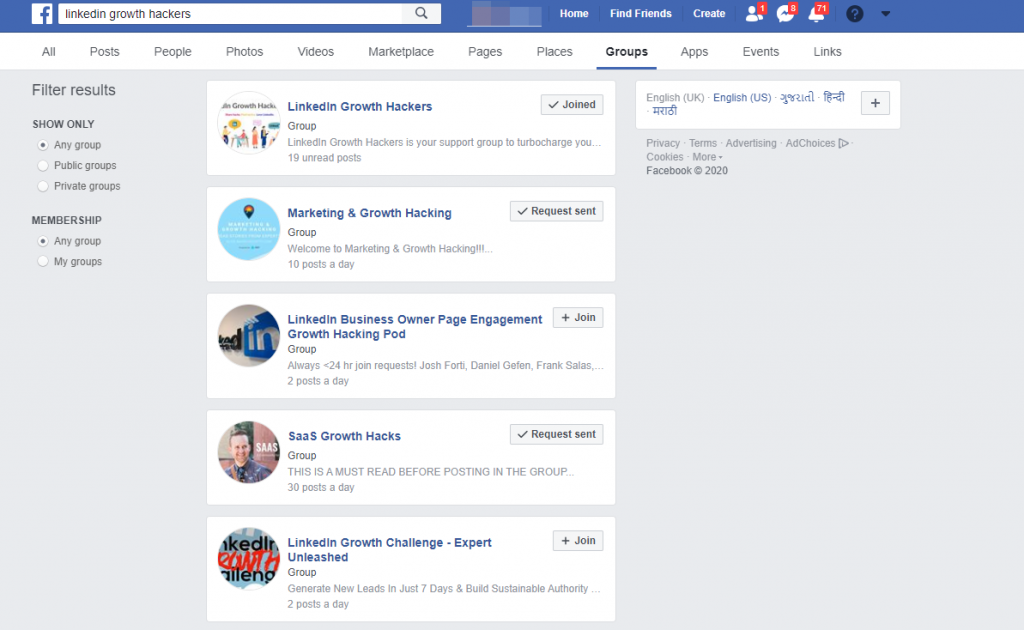This screenshot has height=630, width=1024.
Task: Click the search magnifier icon
Action: point(421,13)
